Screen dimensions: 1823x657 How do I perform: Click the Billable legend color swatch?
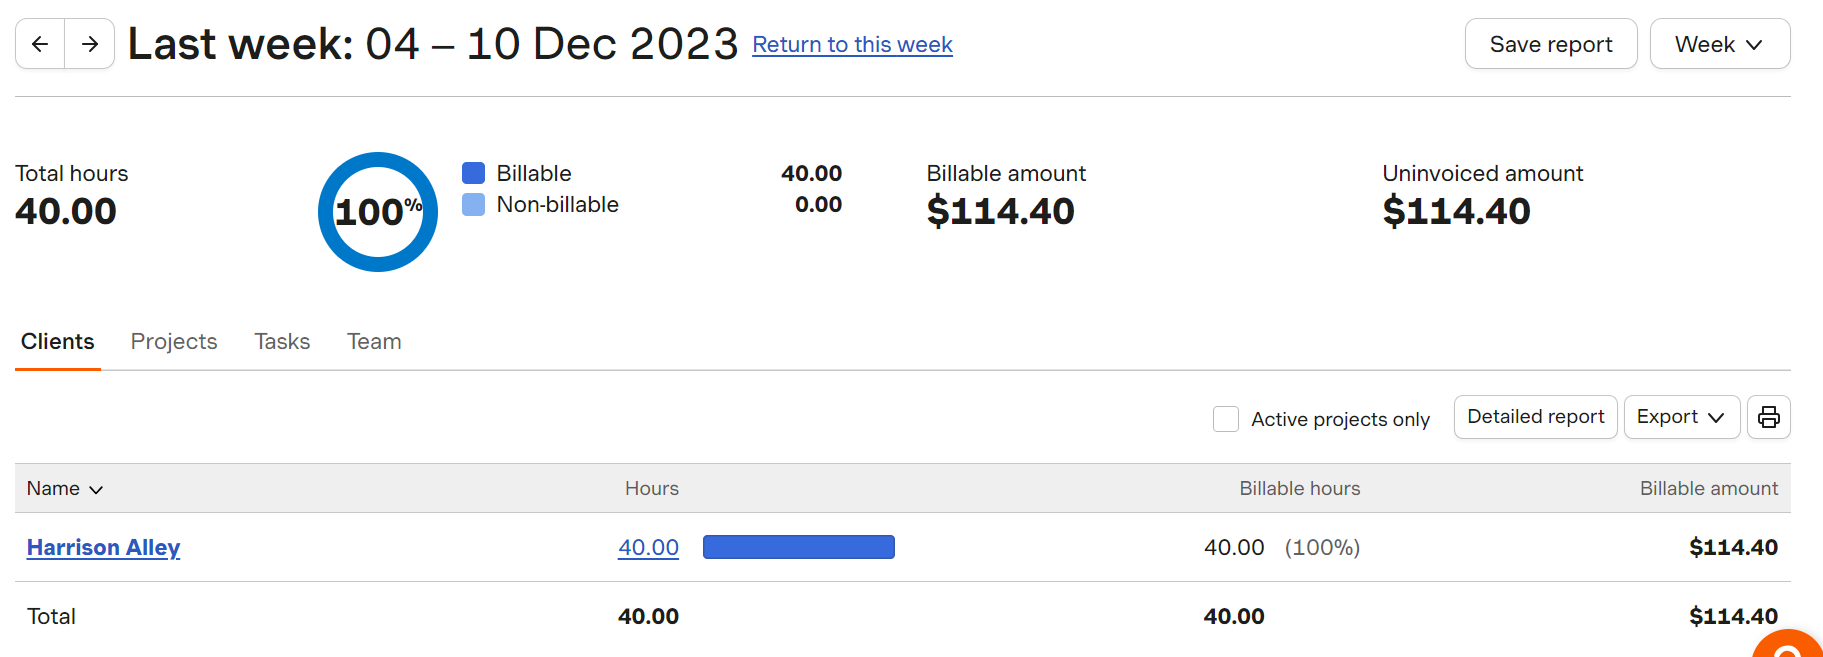pyautogui.click(x=473, y=173)
